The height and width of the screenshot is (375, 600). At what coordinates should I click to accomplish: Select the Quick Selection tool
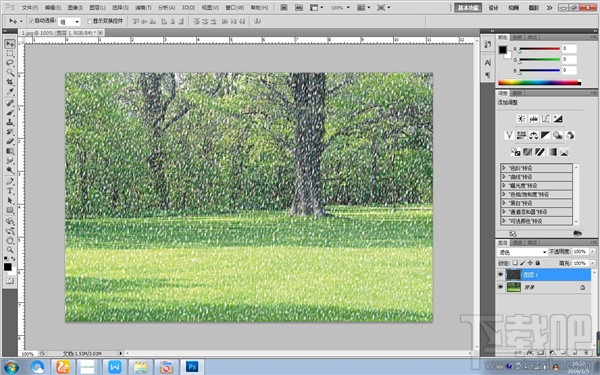coord(10,73)
